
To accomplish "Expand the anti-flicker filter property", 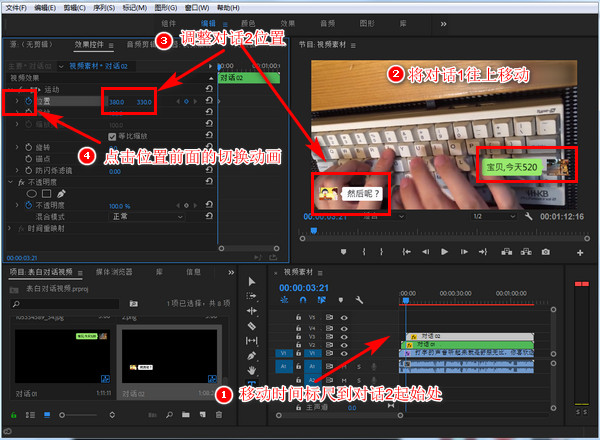I will point(17,170).
